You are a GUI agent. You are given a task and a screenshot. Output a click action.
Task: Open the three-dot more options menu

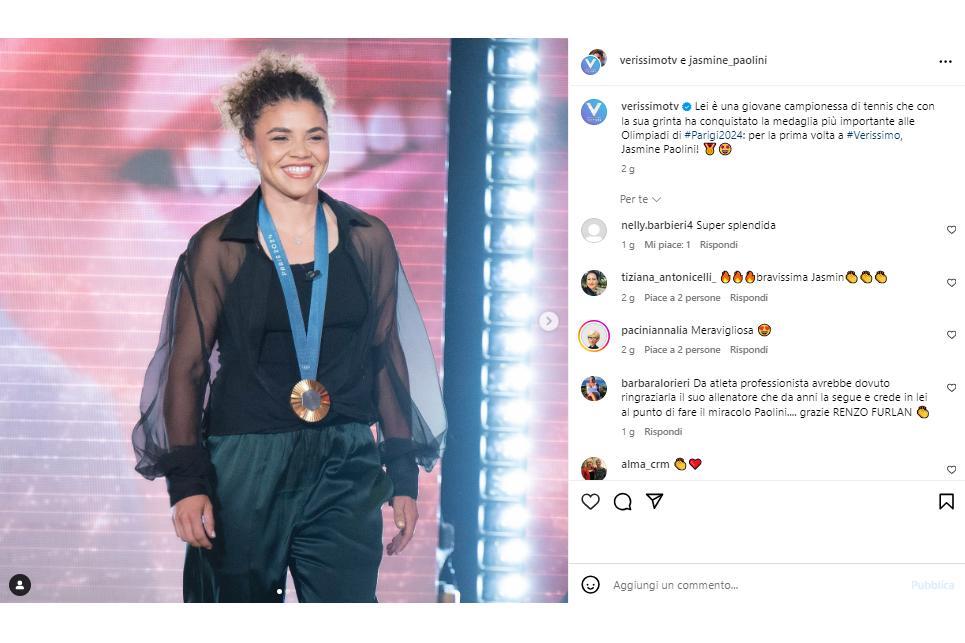tap(945, 62)
